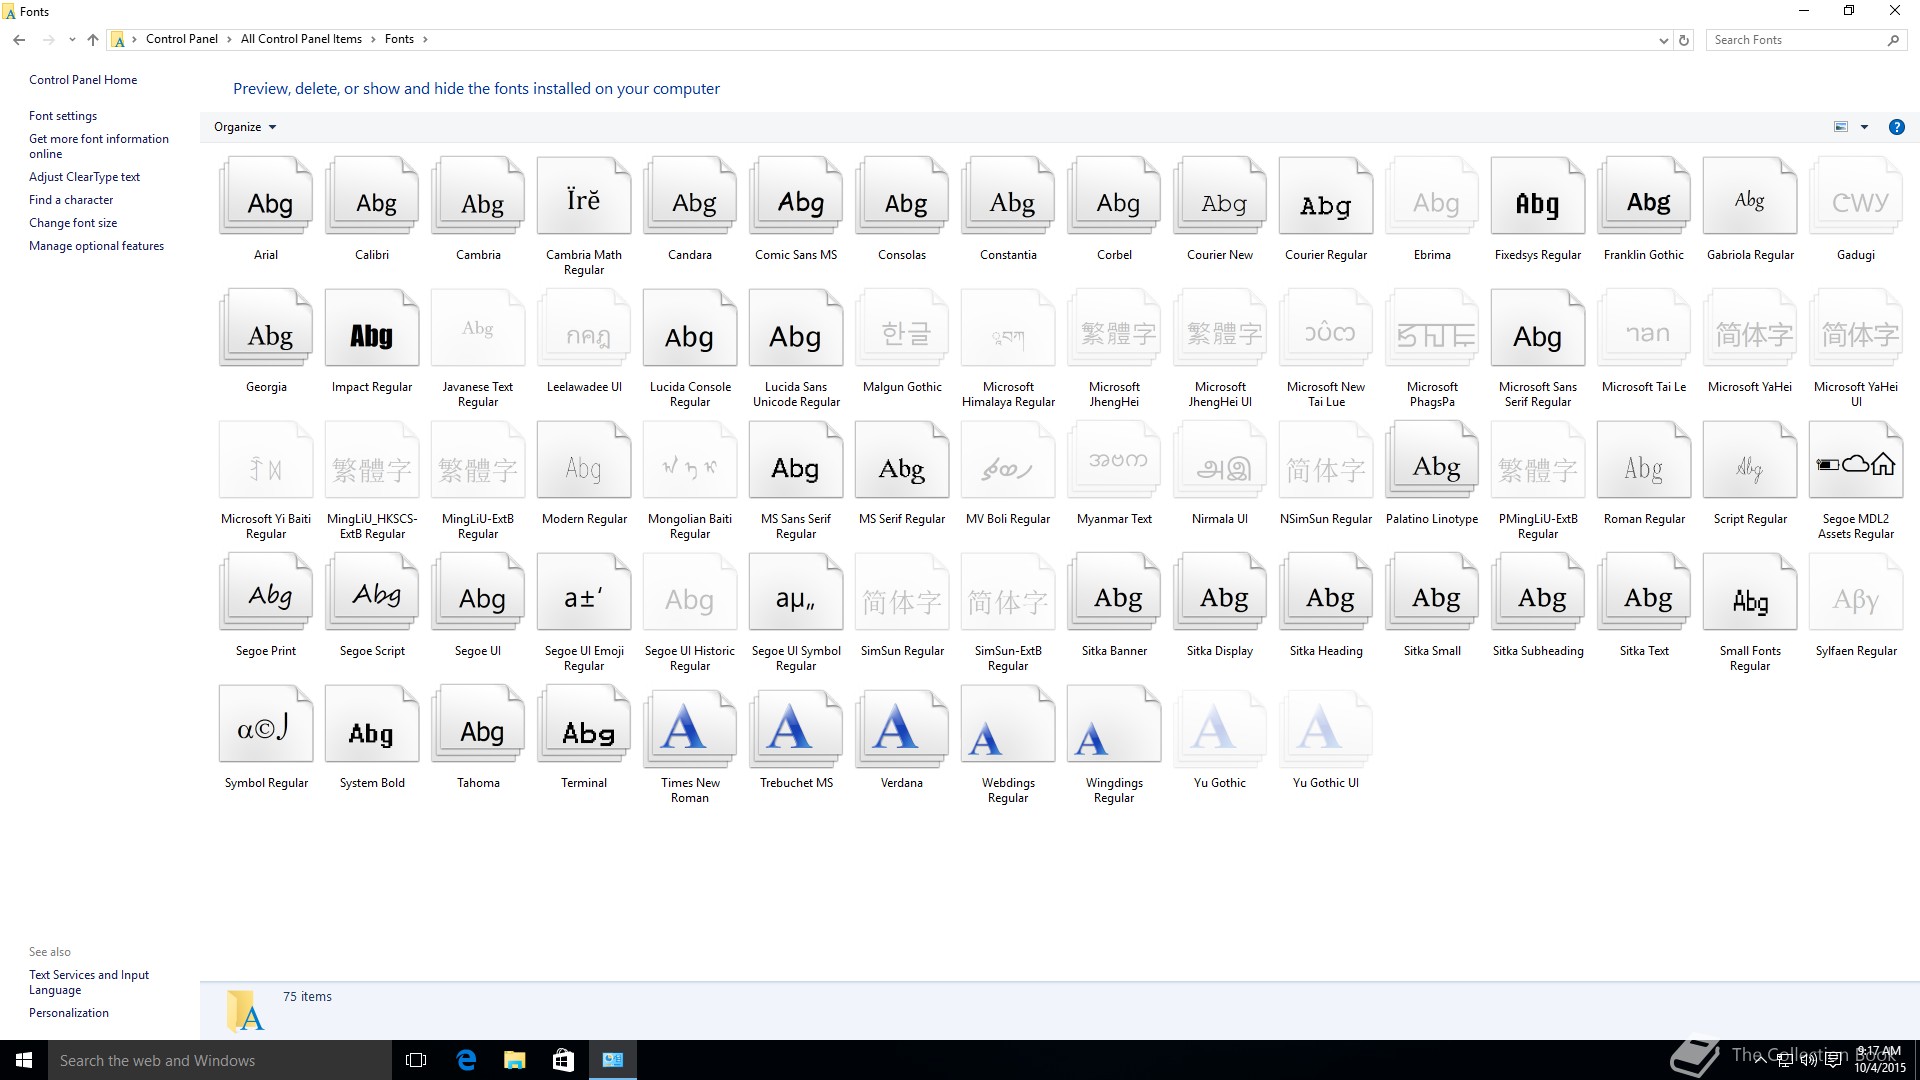Change the view using the view icon
This screenshot has height=1080, width=1920.
pos(1841,127)
